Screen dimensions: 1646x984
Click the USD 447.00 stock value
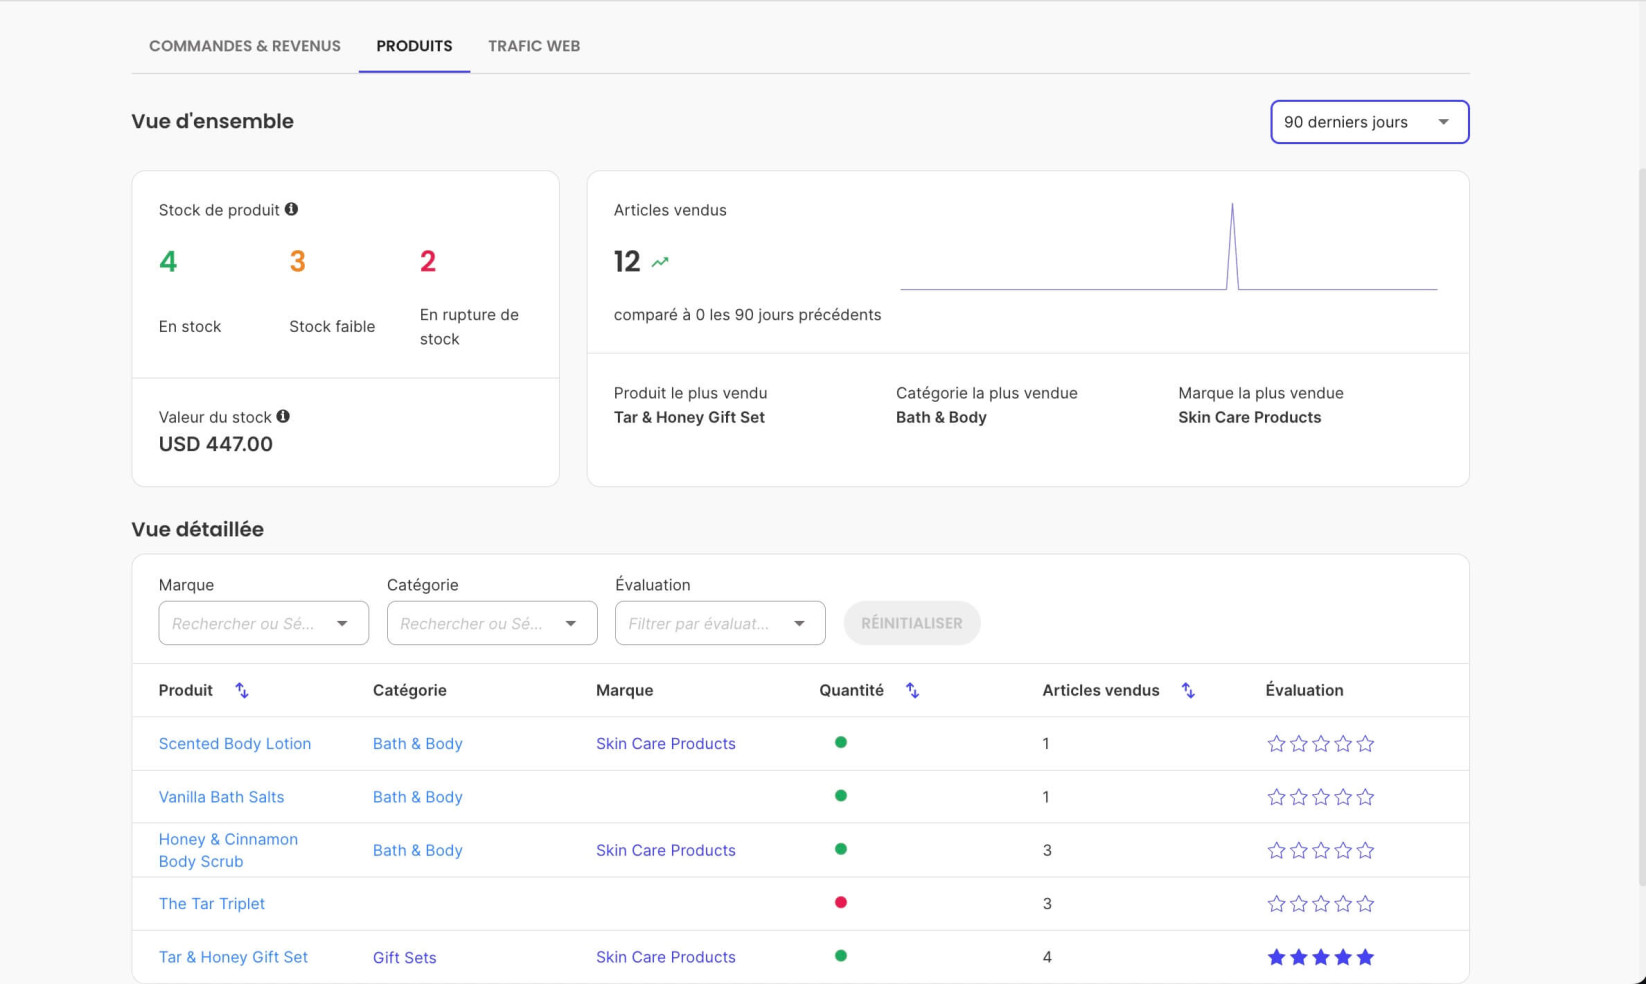click(x=216, y=444)
